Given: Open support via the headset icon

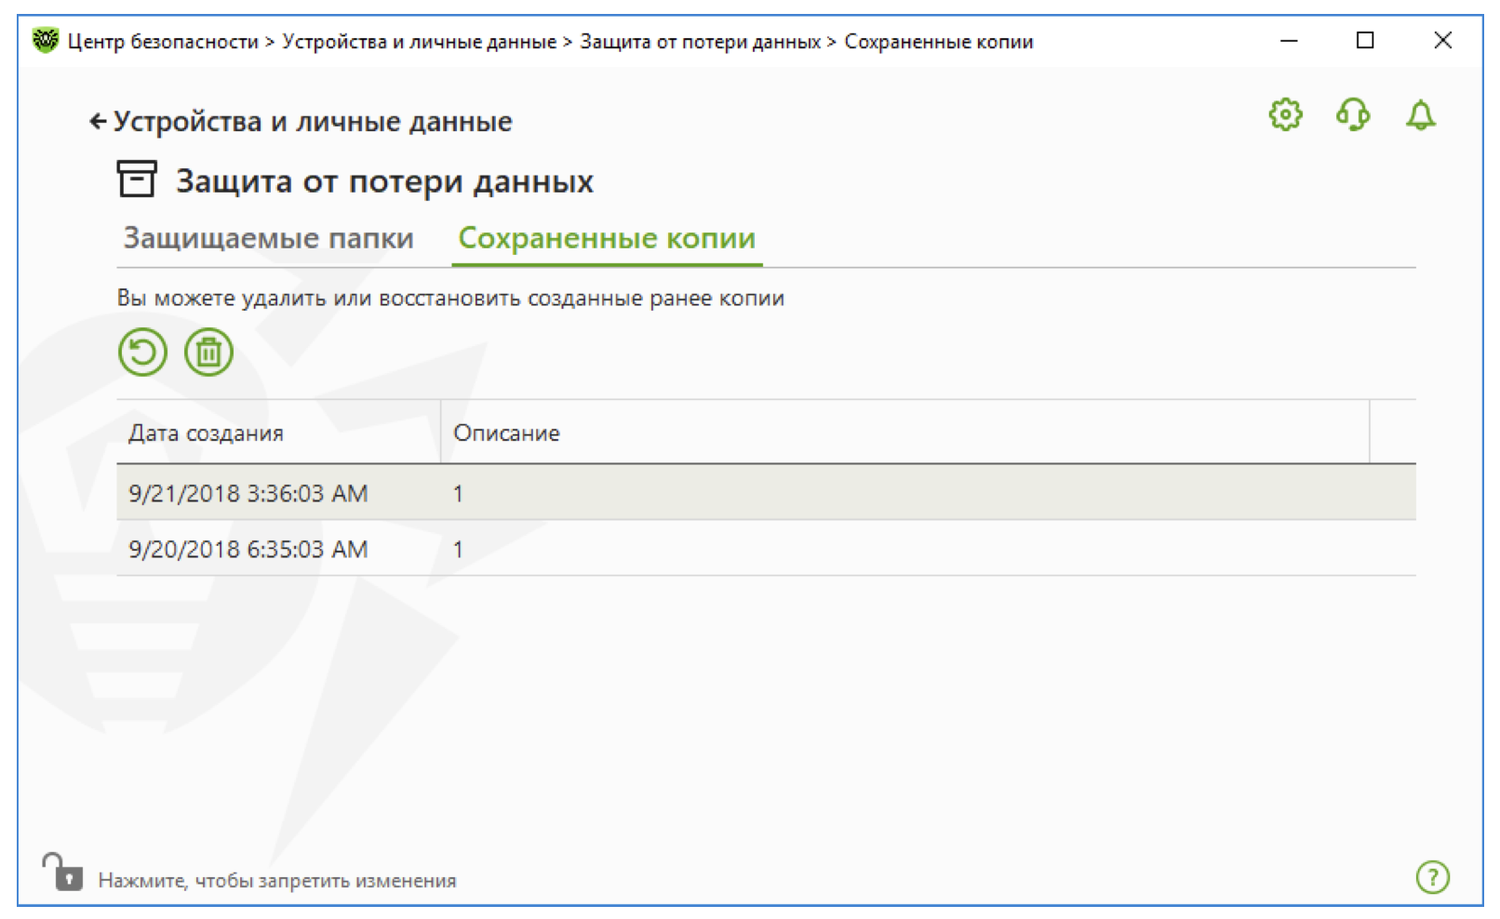Looking at the screenshot, I should click(x=1352, y=115).
